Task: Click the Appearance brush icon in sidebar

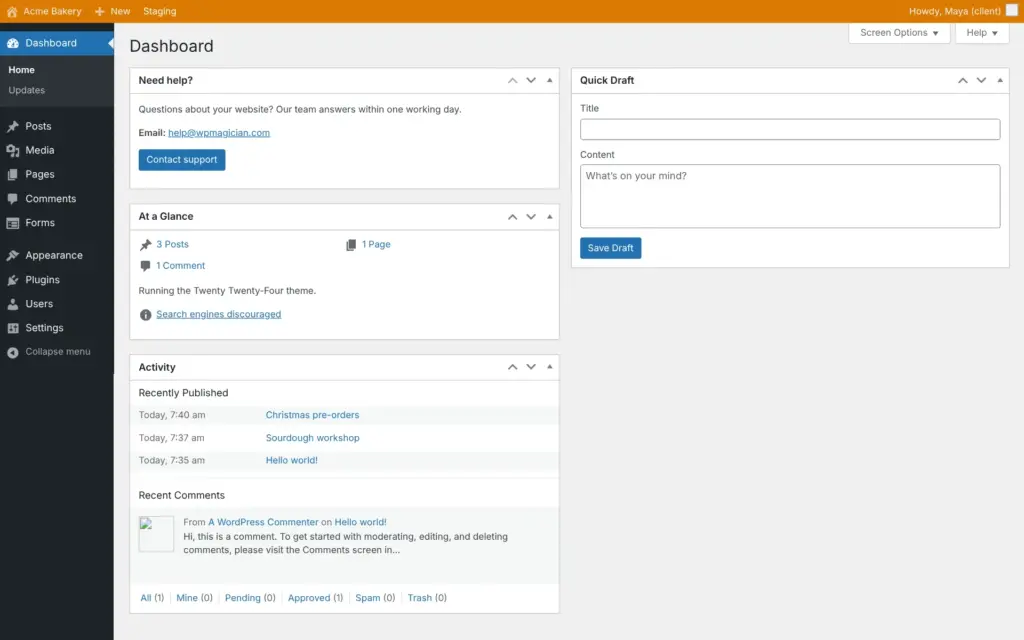Action: point(12,255)
